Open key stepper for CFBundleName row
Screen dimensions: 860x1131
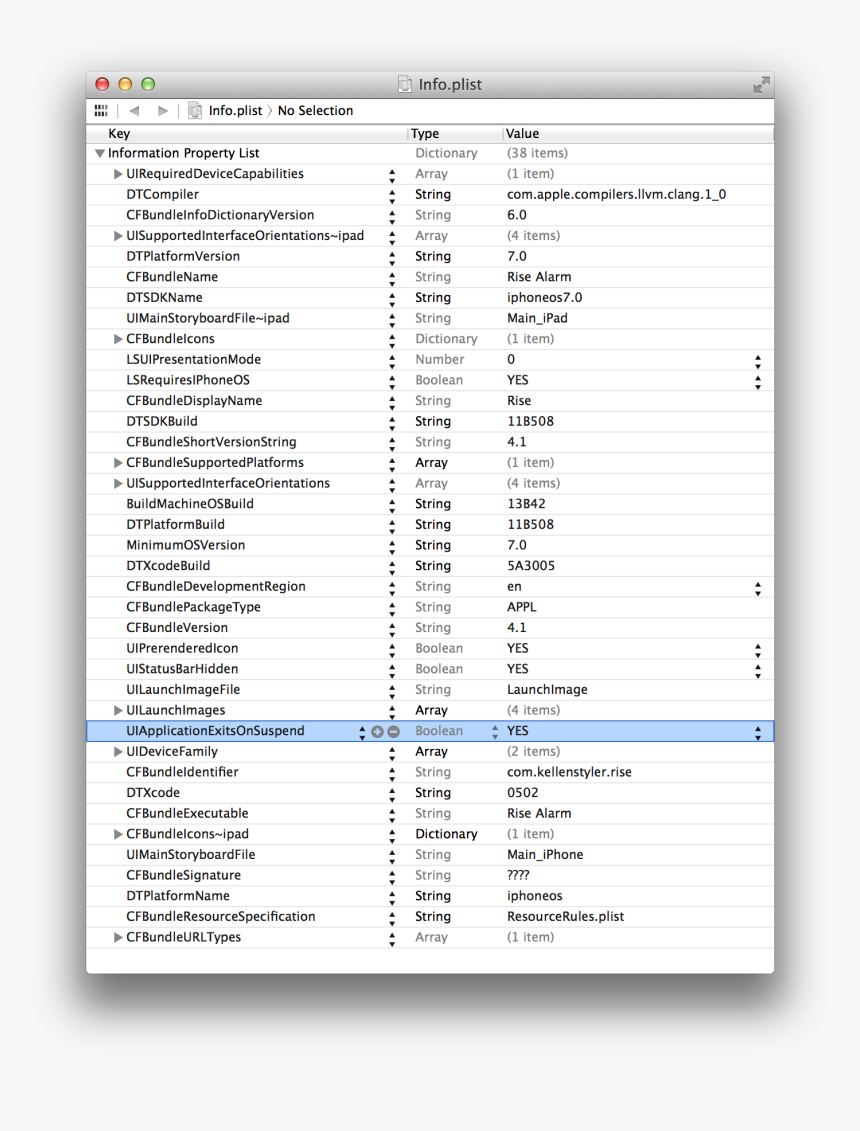click(392, 278)
